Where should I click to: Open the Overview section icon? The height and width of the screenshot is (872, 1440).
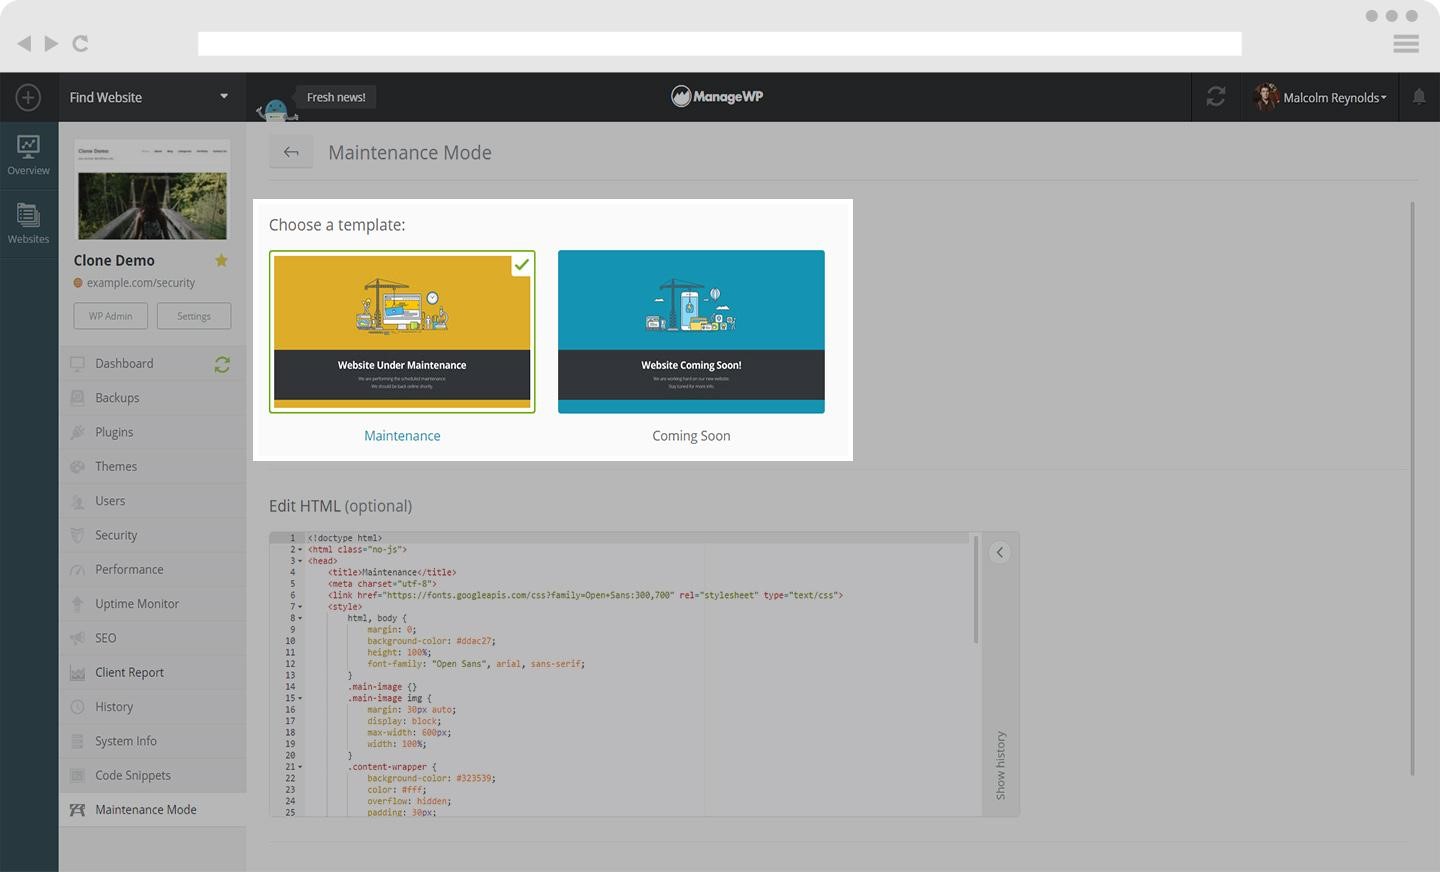click(x=28, y=156)
